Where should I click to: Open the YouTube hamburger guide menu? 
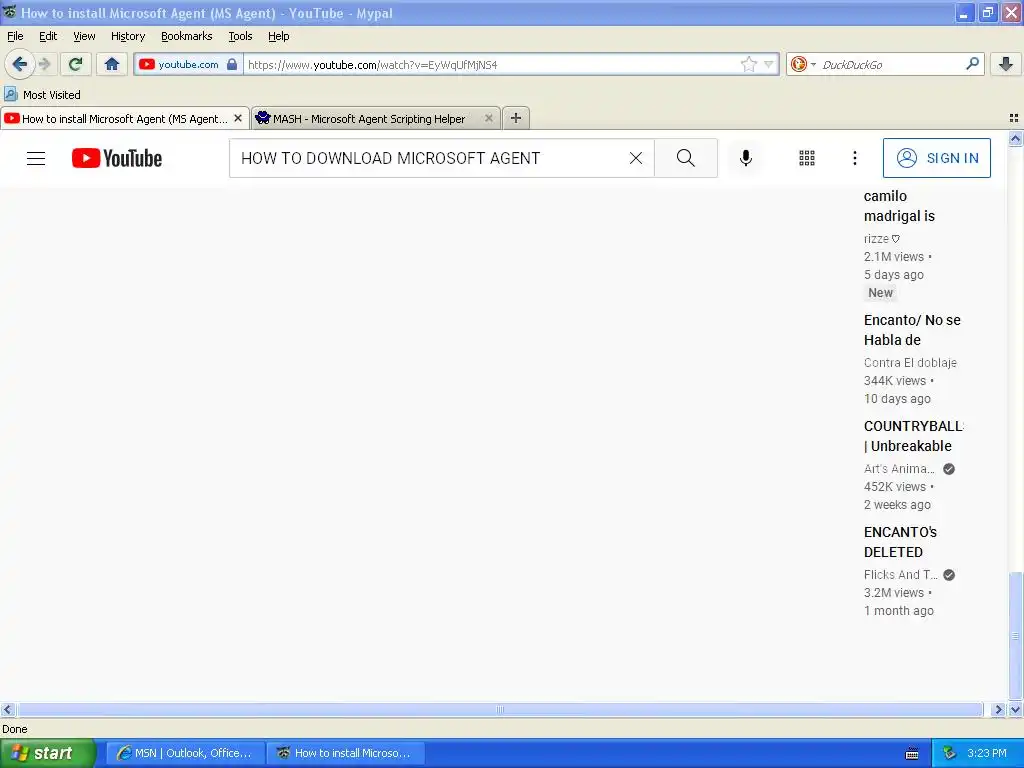36,158
